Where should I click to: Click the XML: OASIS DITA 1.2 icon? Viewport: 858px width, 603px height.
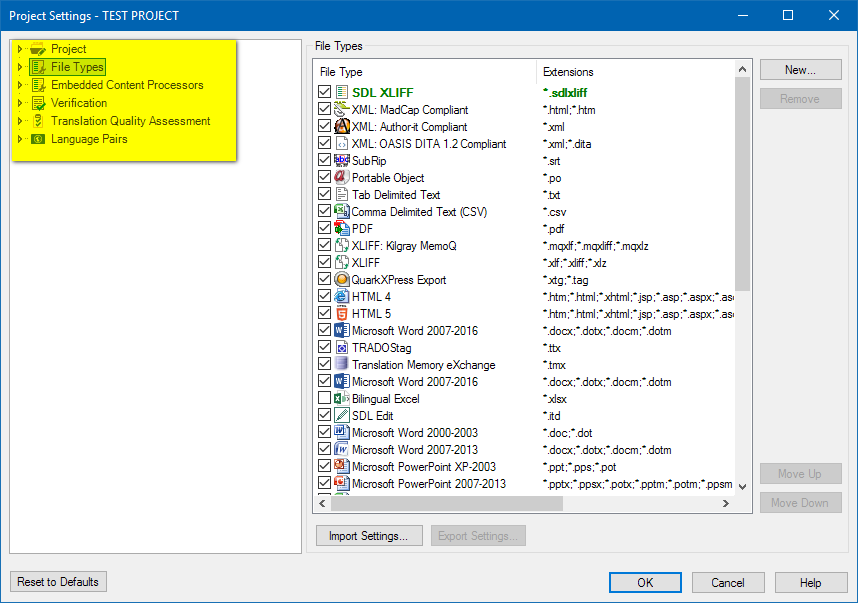(x=342, y=143)
